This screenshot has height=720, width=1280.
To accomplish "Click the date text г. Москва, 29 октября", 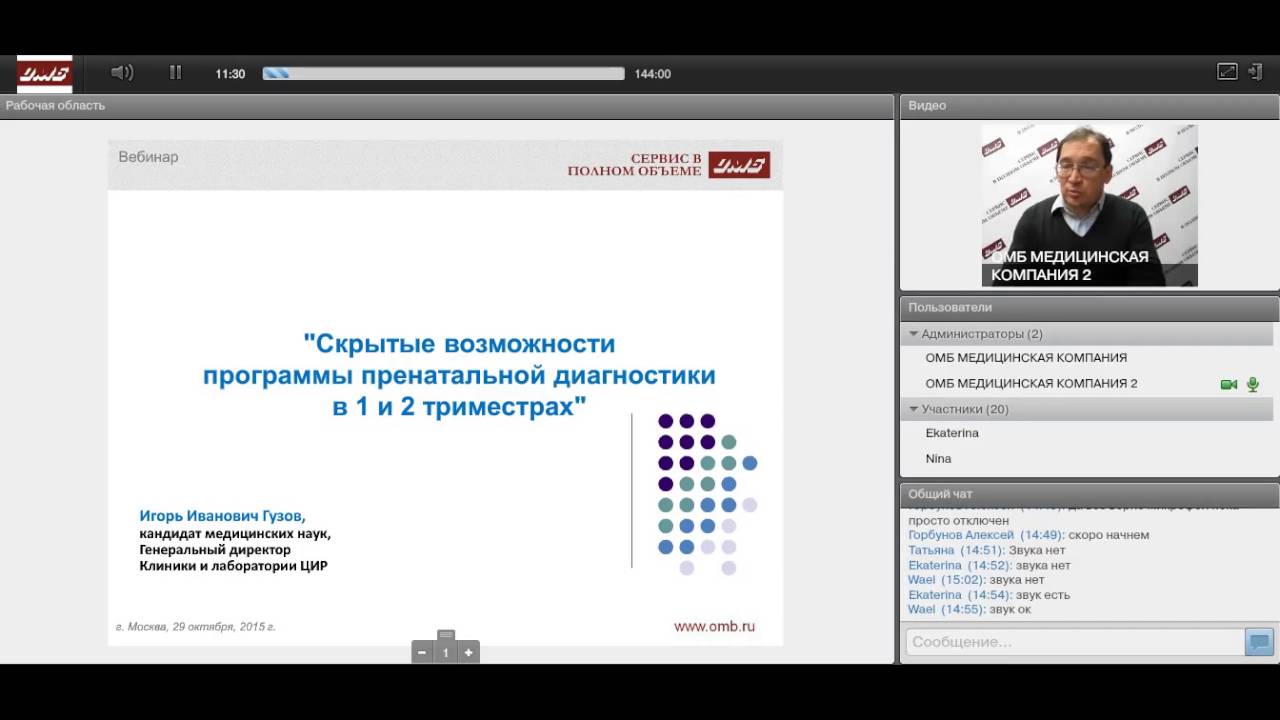I will (x=195, y=627).
